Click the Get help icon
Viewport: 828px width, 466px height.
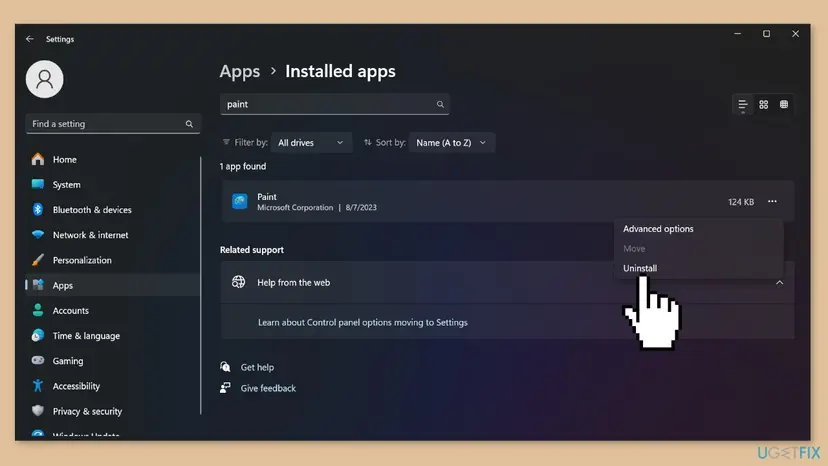[x=225, y=367]
